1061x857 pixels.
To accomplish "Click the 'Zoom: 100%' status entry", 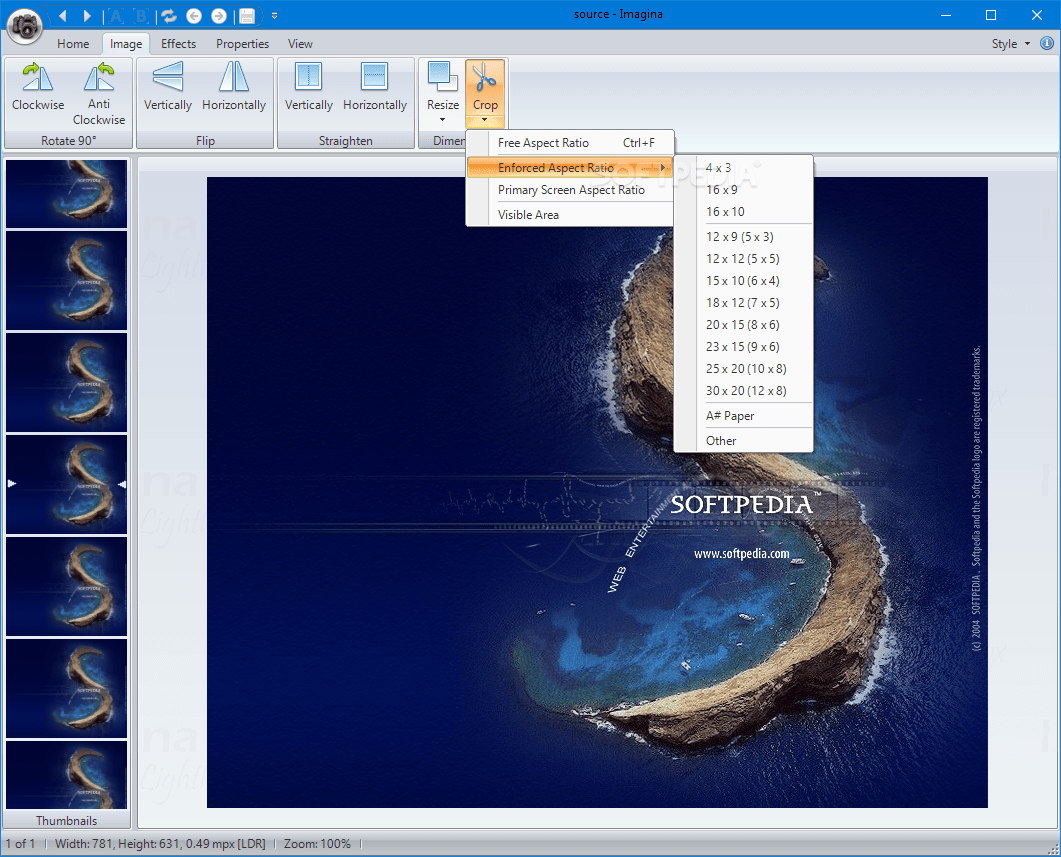I will [x=317, y=843].
